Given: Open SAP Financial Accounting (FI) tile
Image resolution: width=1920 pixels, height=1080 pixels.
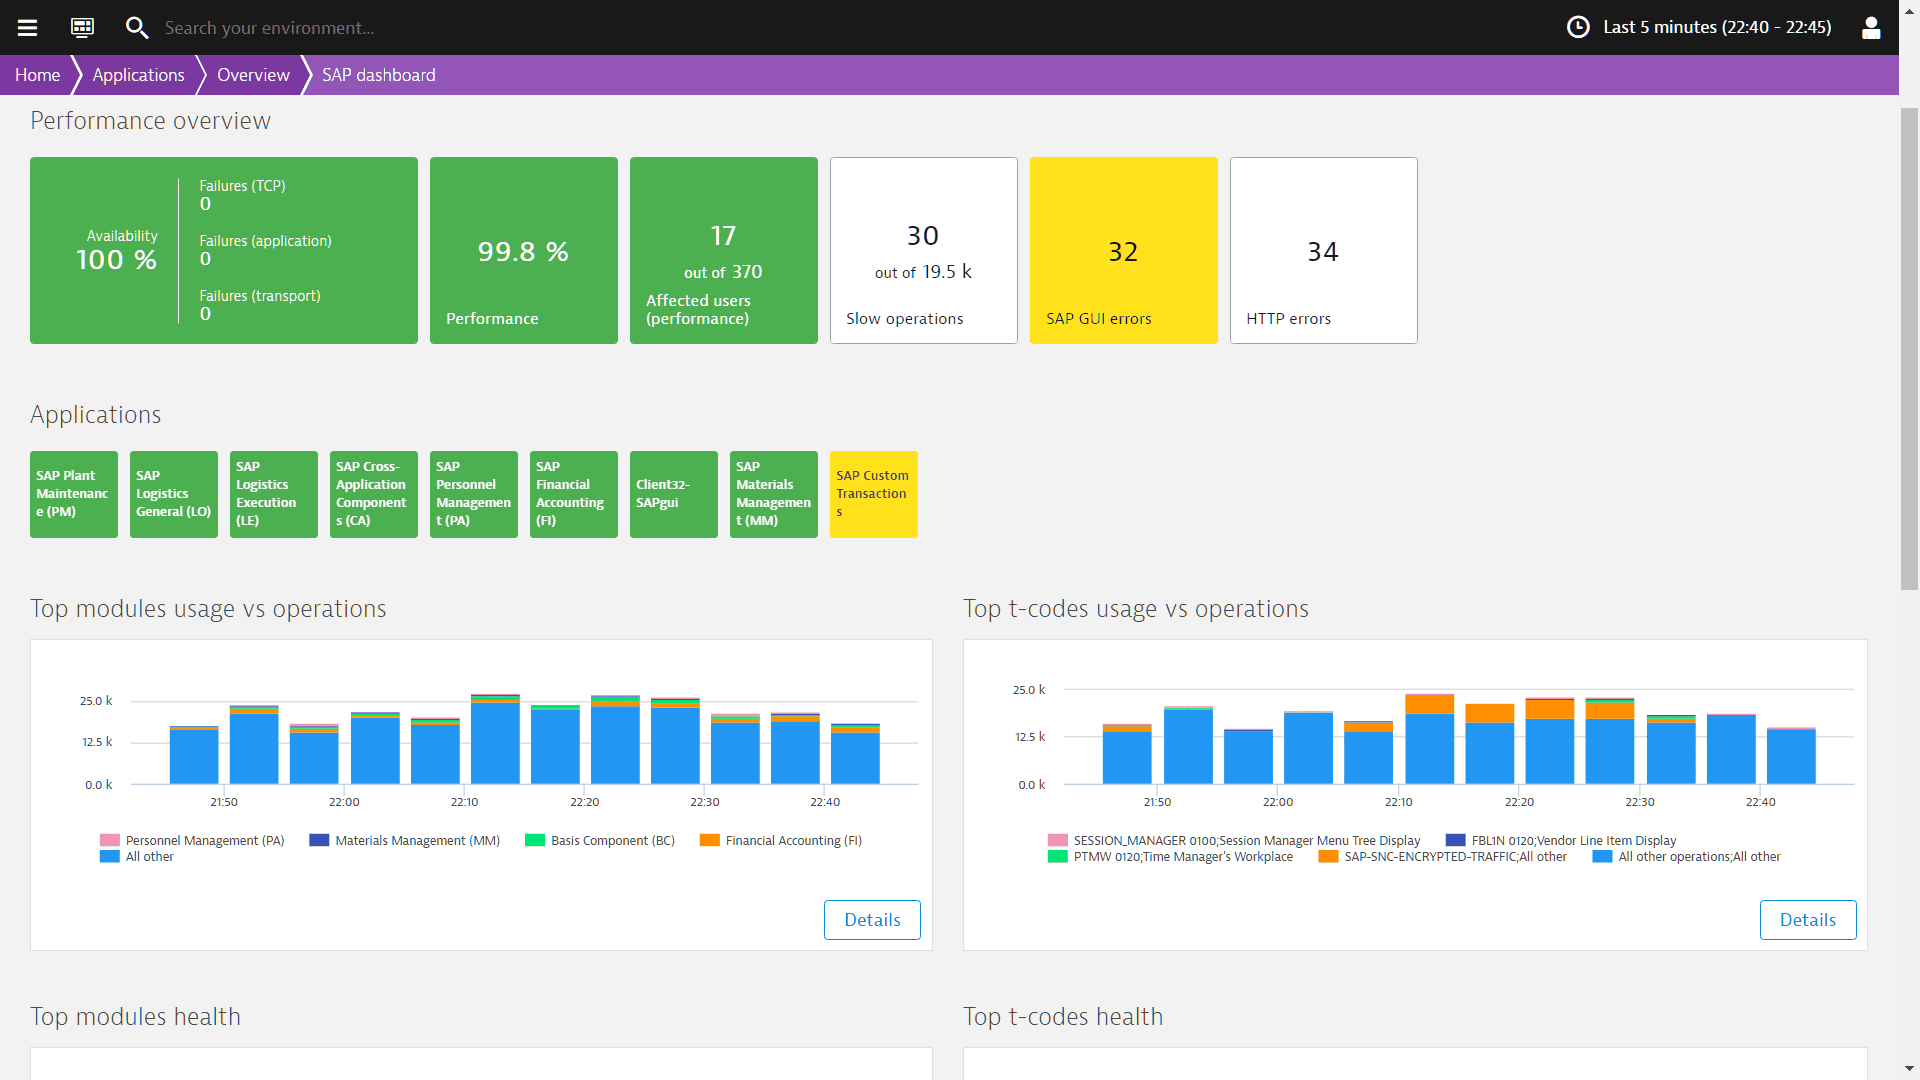Looking at the screenshot, I should tap(574, 494).
